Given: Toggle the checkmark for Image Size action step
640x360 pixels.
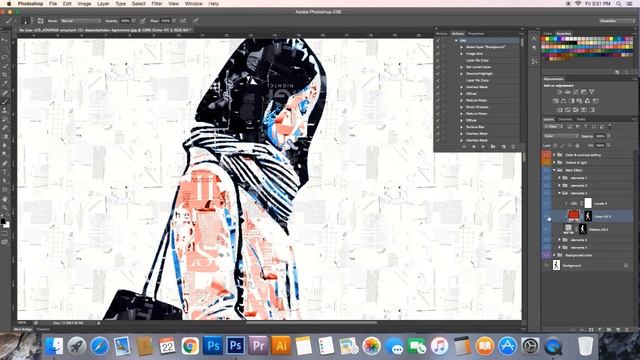Looking at the screenshot, I should [438, 53].
